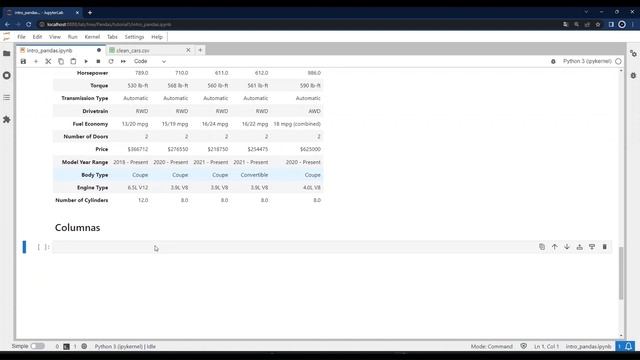Image resolution: width=640 pixels, height=360 pixels.
Task: Restart kernel and run all cells
Action: click(x=123, y=61)
